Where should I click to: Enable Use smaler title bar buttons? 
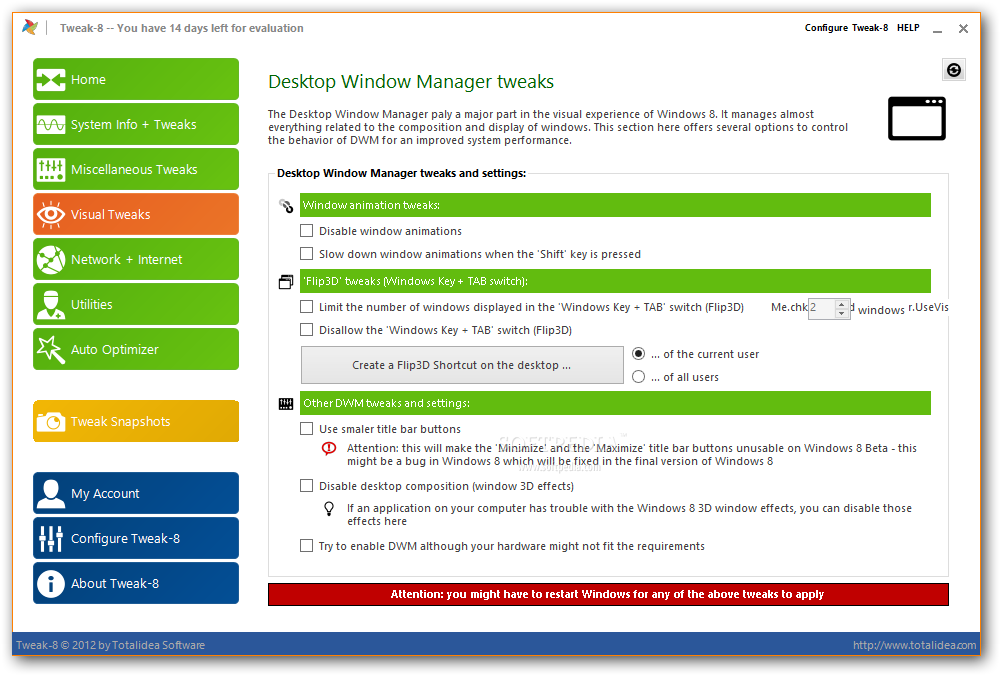click(x=306, y=428)
